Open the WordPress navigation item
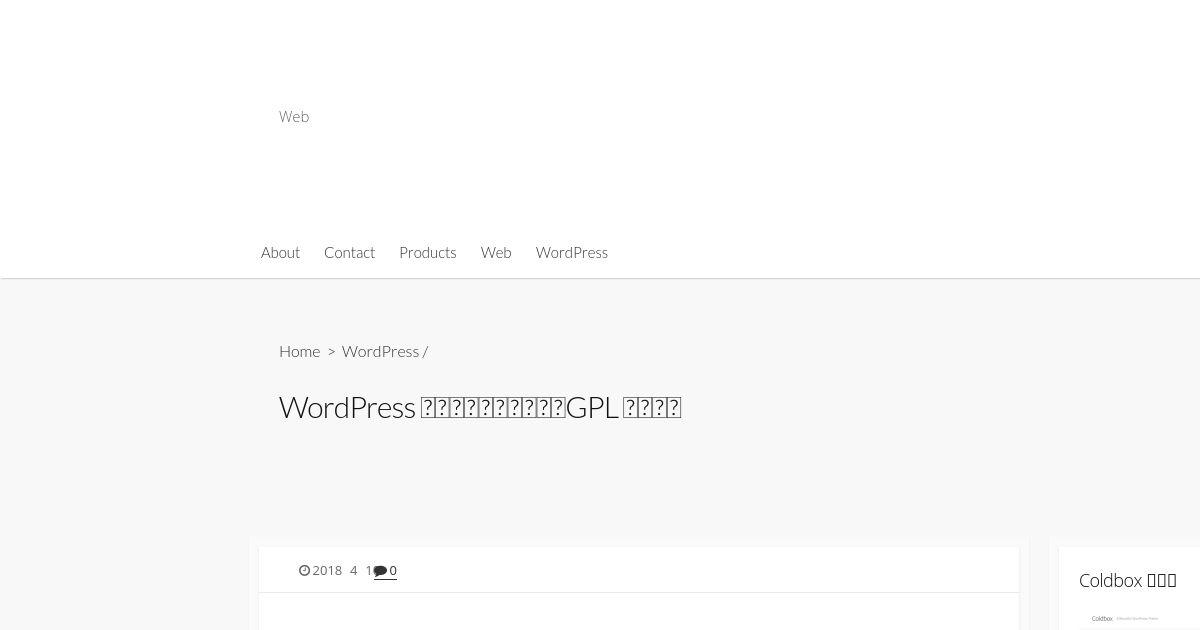Image resolution: width=1200 pixels, height=630 pixels. (571, 252)
